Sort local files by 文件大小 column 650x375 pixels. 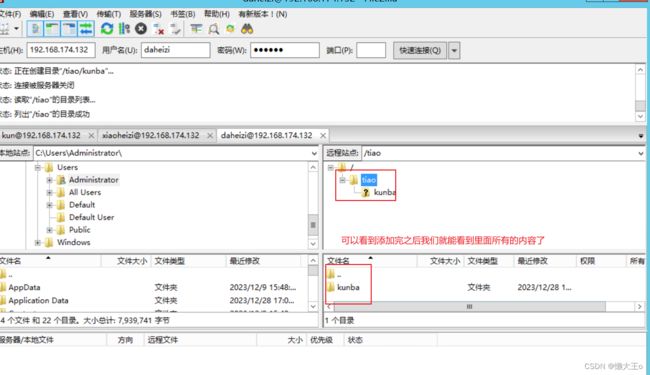[x=126, y=261]
